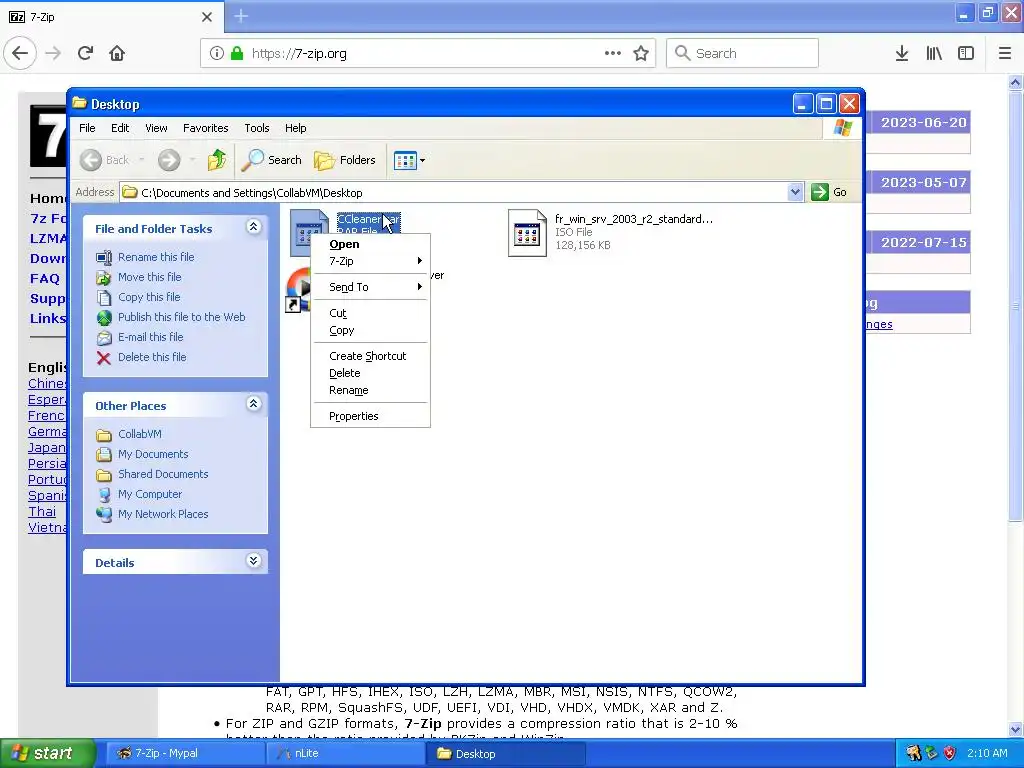Screen dimensions: 1024x768
Task: Click Desktop taskbar button
Action: click(x=507, y=753)
